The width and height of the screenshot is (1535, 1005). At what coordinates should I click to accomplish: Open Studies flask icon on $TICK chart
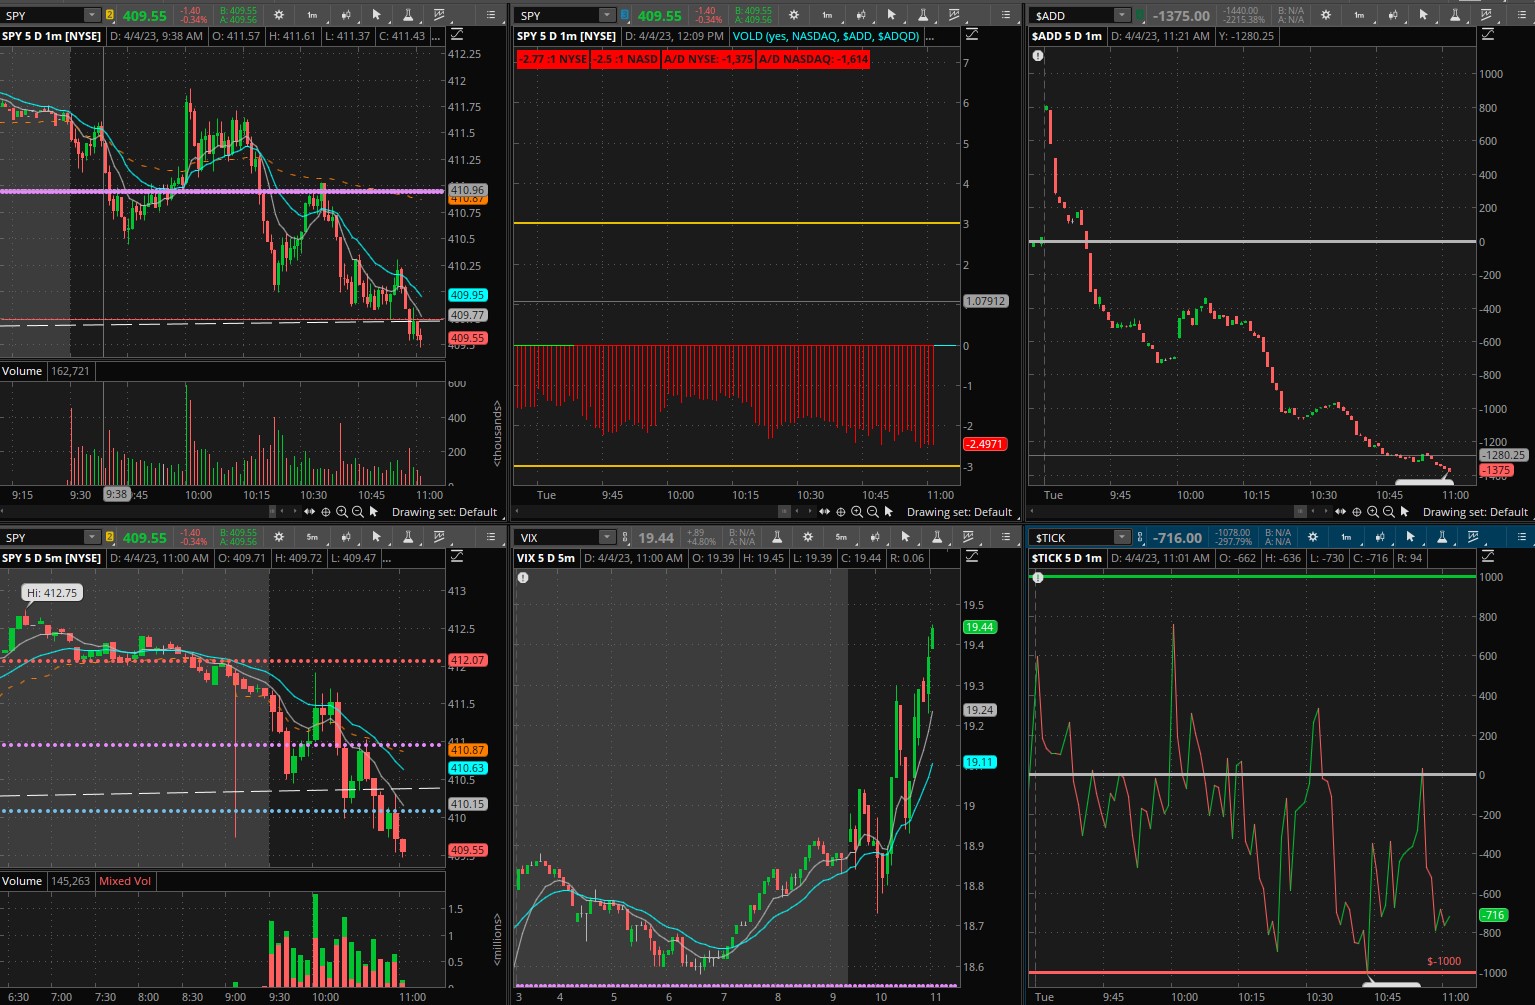(x=1441, y=537)
